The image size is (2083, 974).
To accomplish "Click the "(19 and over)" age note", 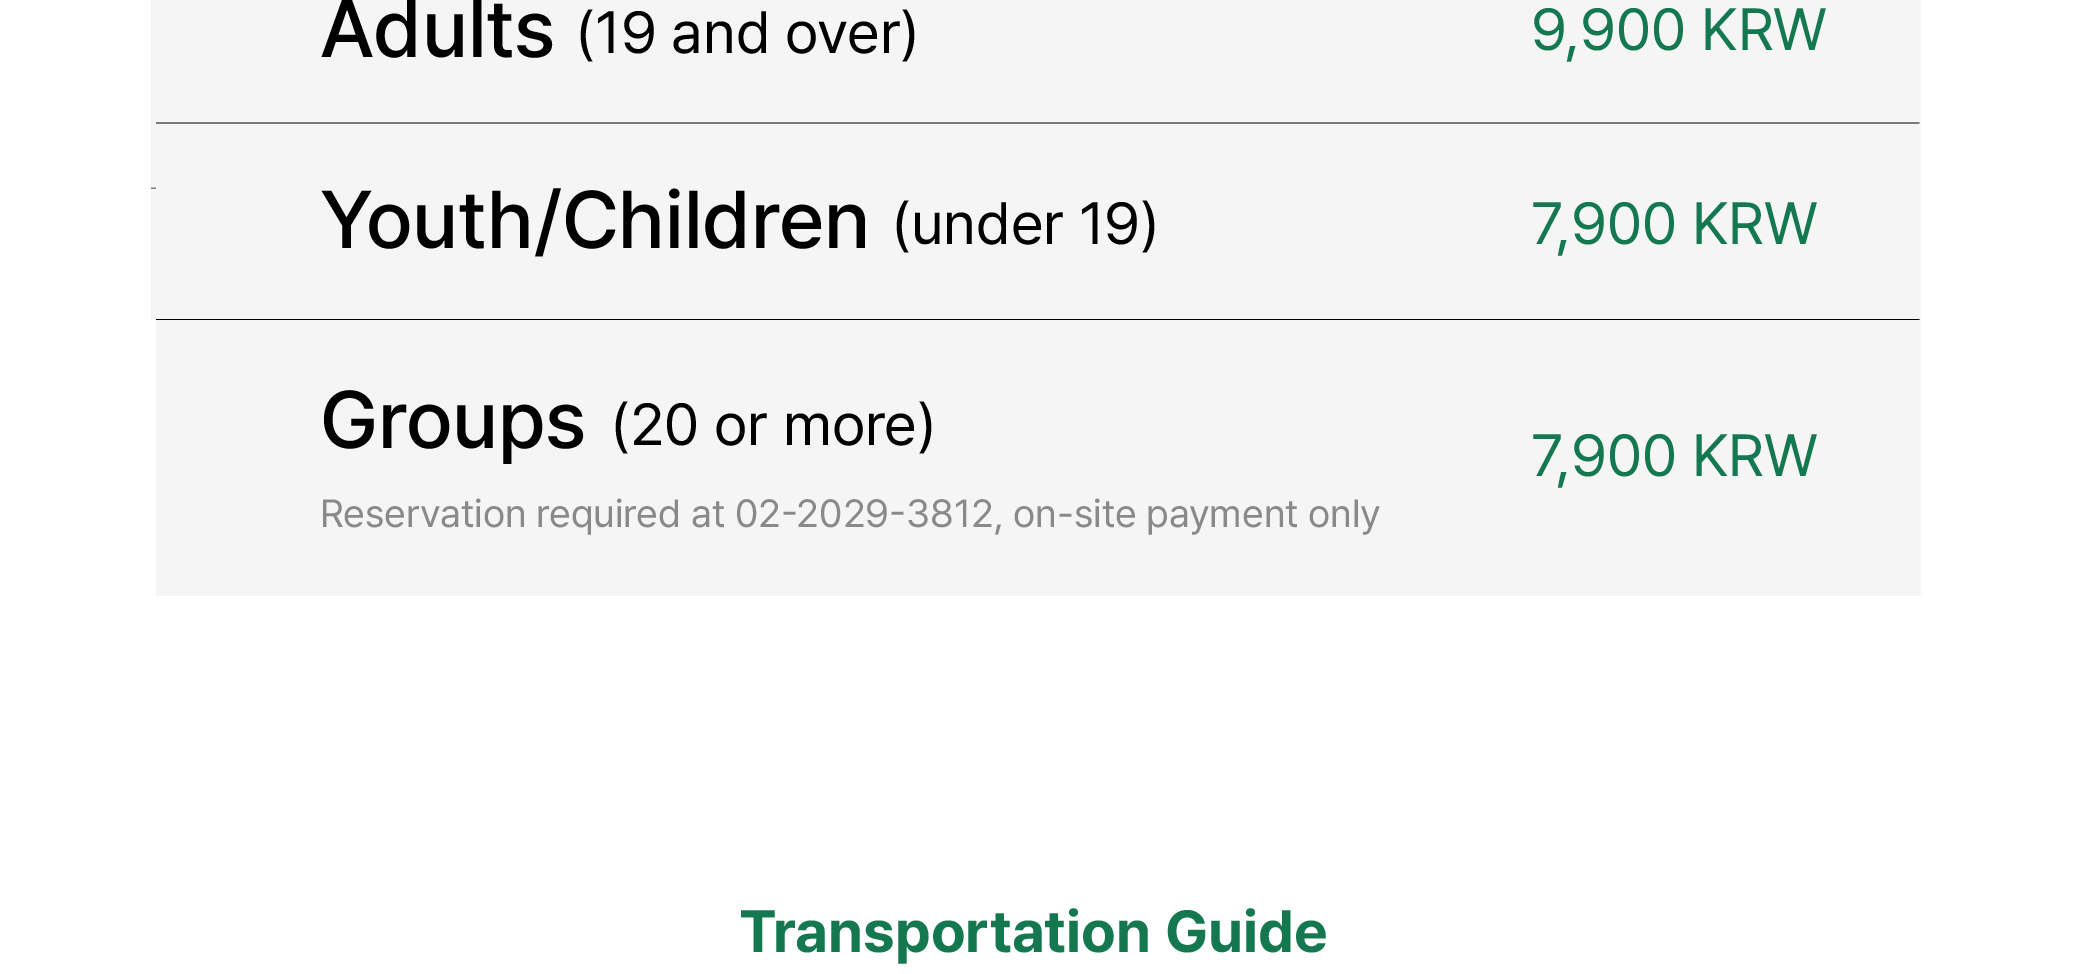I will coord(747,34).
